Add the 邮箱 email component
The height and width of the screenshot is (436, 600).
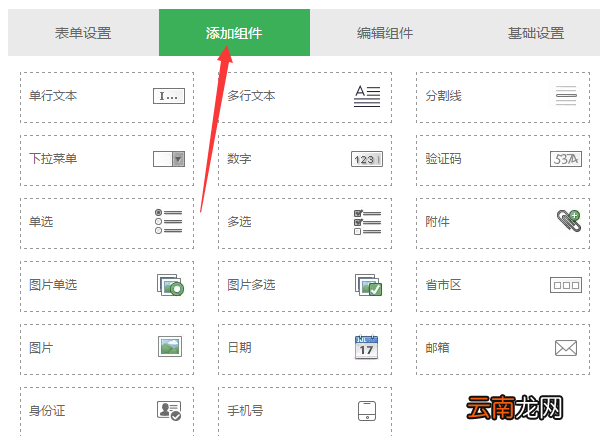click(503, 349)
